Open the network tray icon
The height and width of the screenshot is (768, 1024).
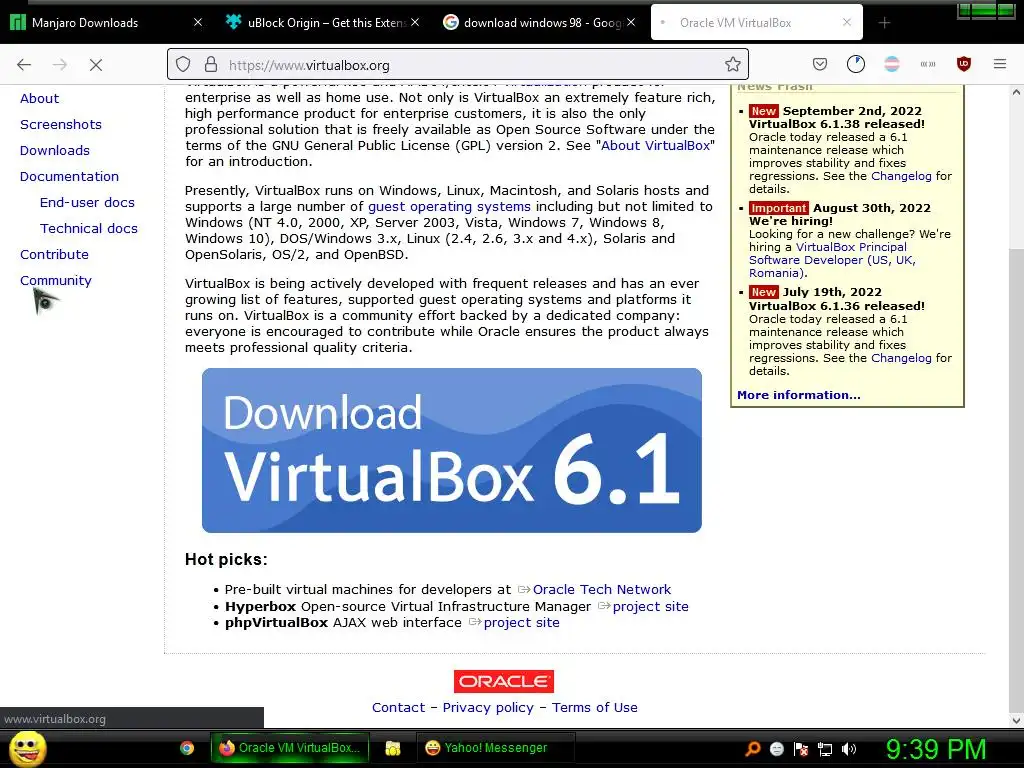pos(825,749)
